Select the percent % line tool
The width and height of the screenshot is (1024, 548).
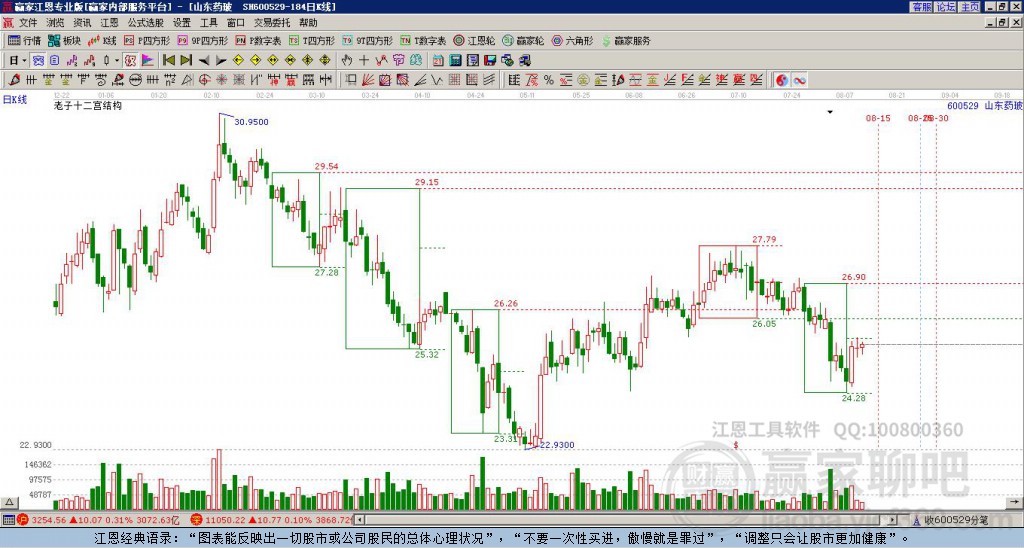click(549, 80)
